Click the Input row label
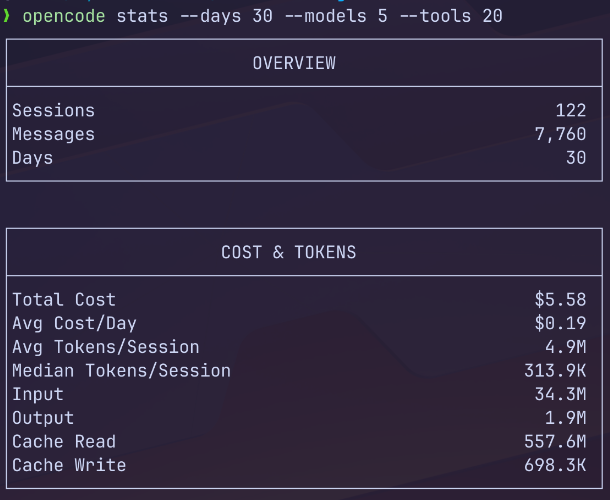The width and height of the screenshot is (610, 500). tap(38, 395)
